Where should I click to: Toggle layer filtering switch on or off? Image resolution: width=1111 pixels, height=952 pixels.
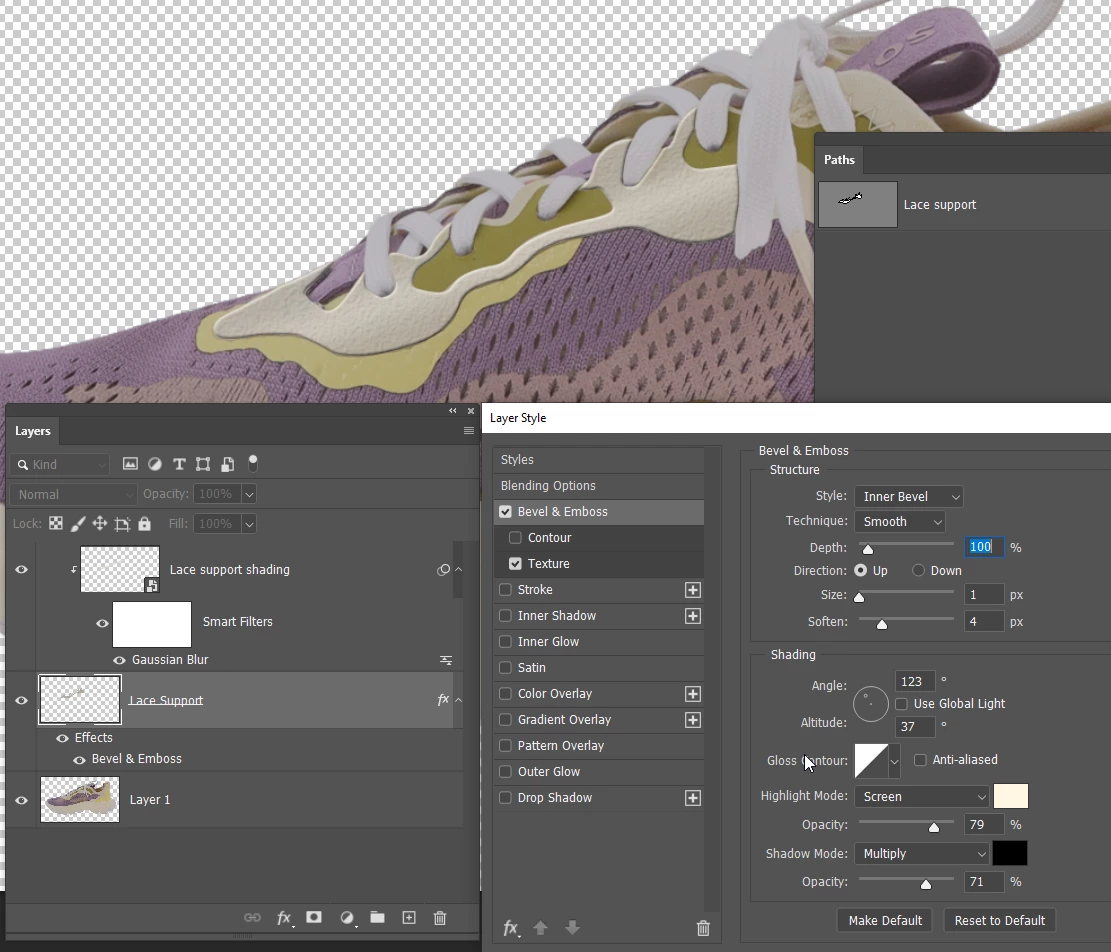tap(253, 463)
